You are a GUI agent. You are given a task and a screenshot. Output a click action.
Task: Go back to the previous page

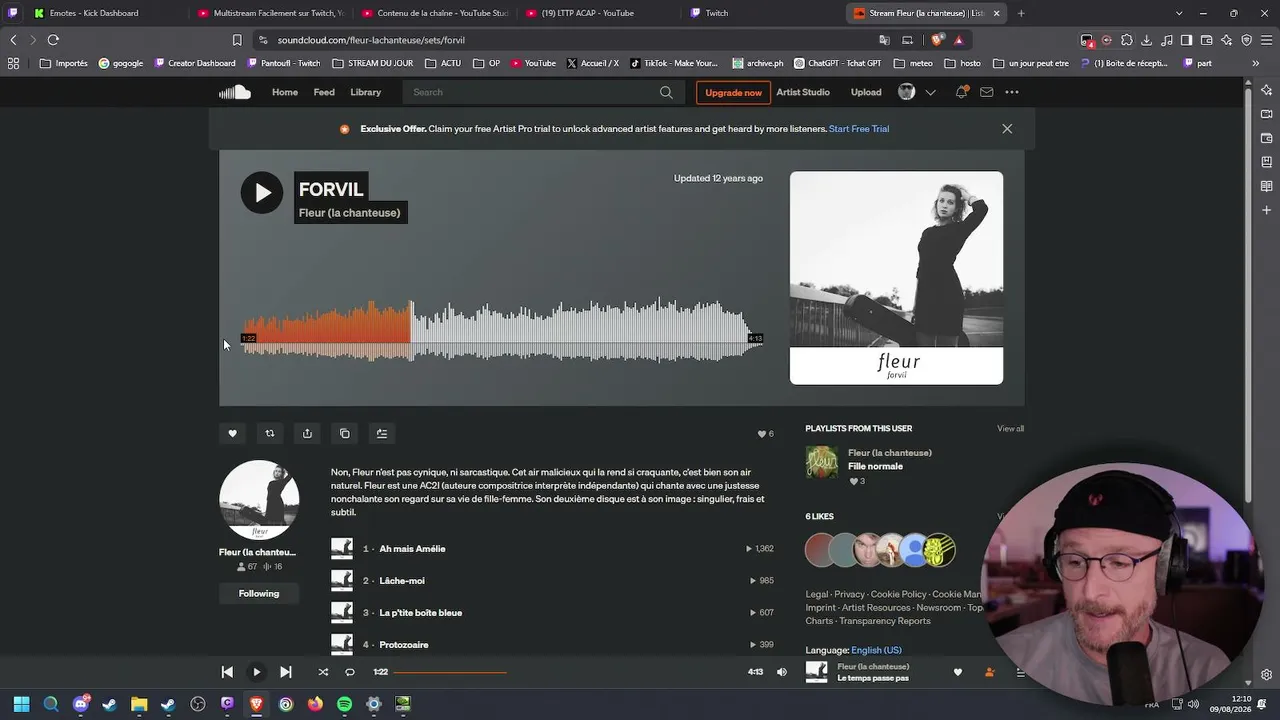13,40
